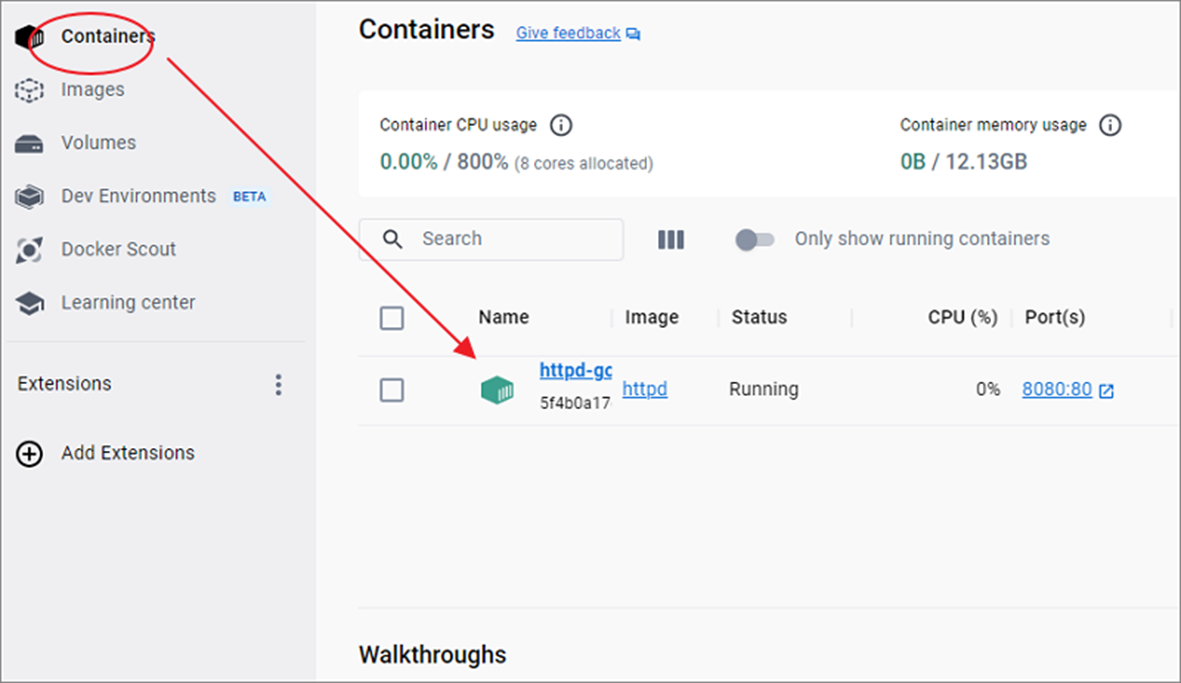Open Dev Environments section
The height and width of the screenshot is (683, 1181).
pyautogui.click(x=139, y=197)
